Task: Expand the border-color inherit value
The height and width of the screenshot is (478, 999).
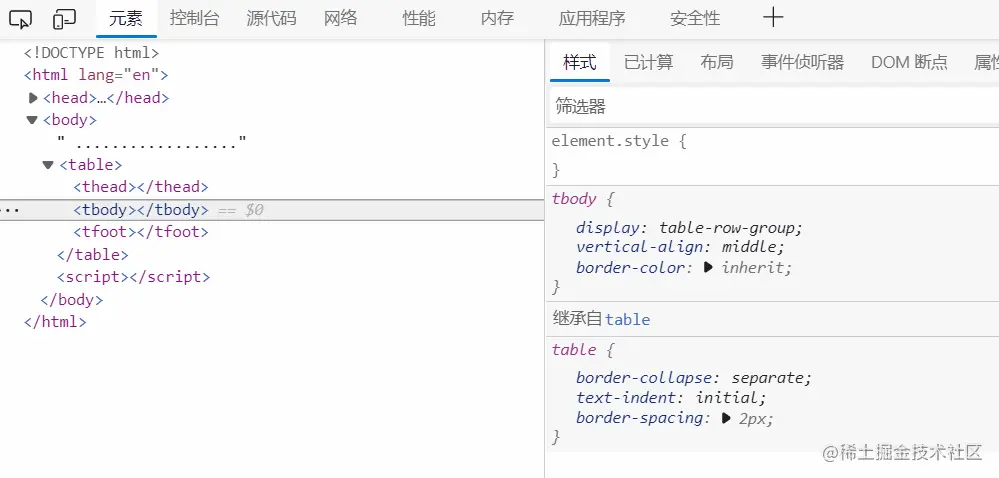Action: [708, 268]
